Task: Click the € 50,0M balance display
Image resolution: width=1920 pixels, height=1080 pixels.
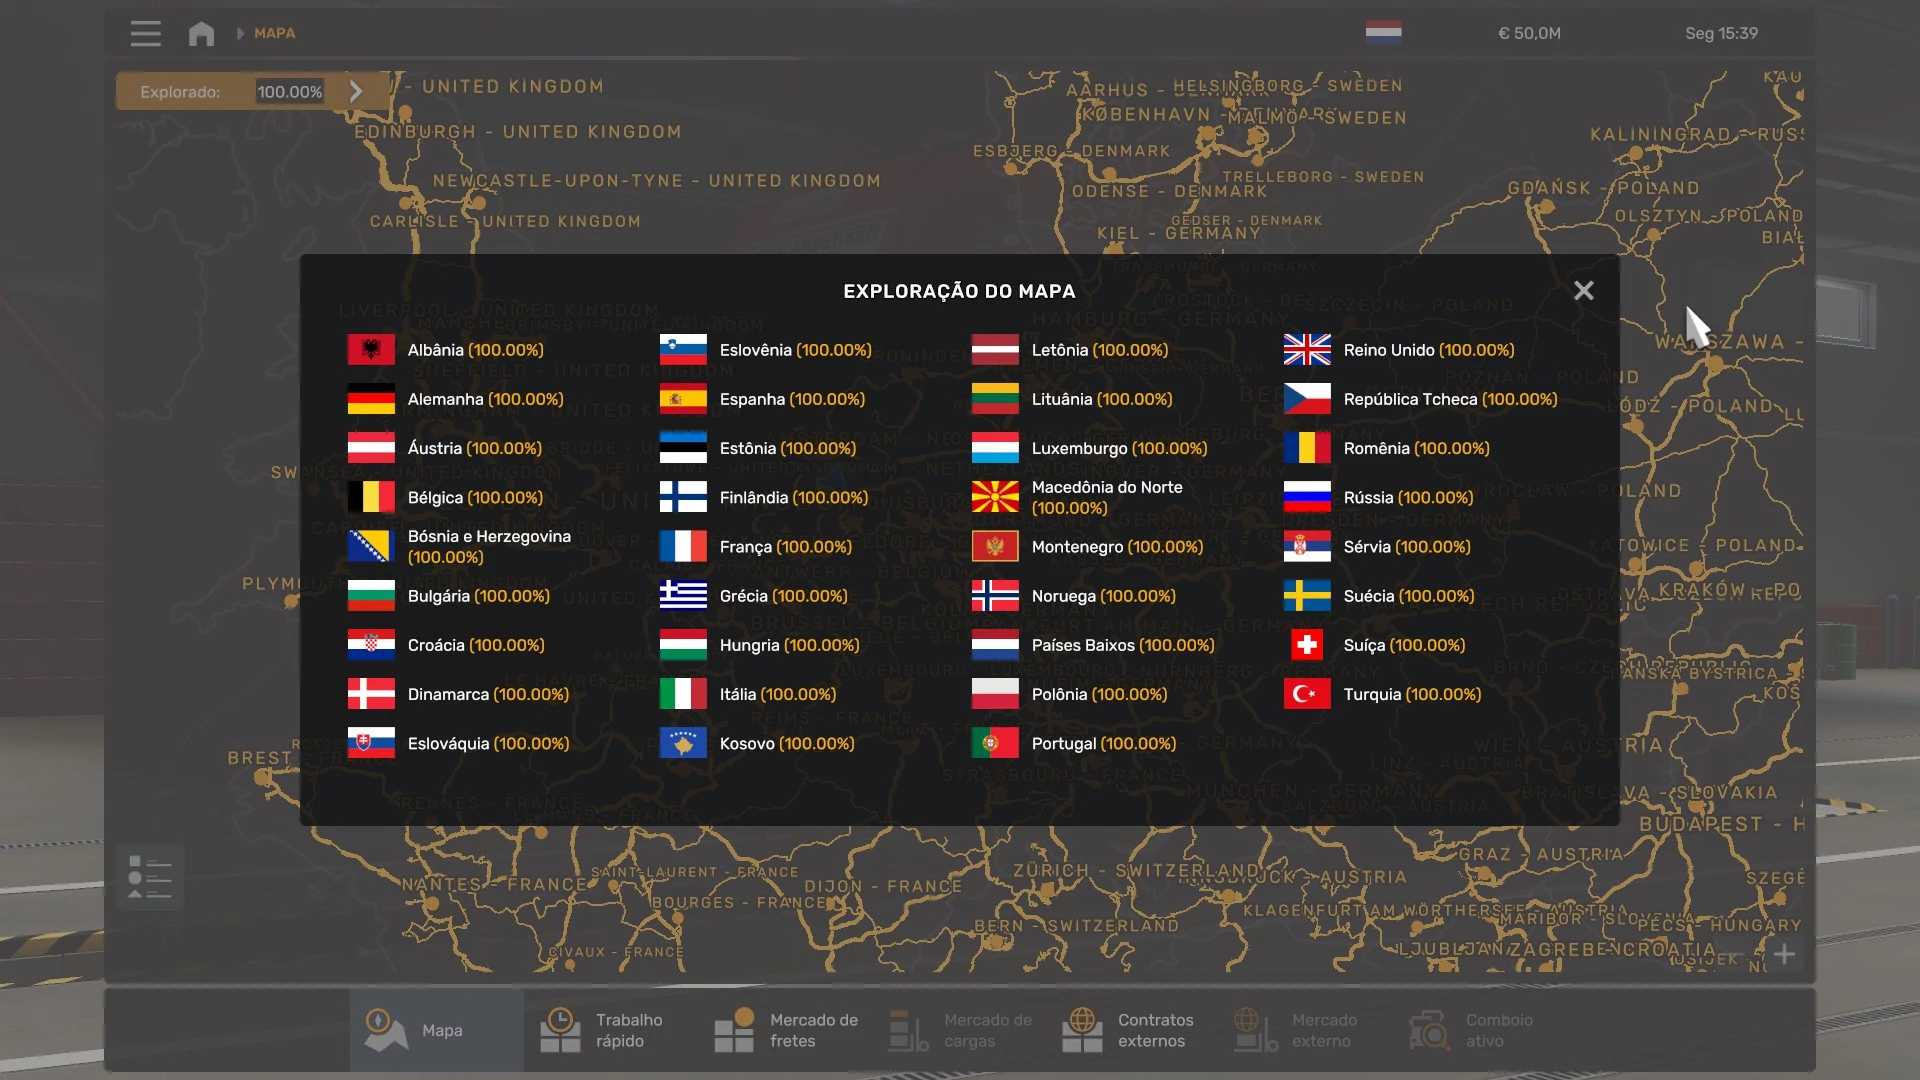Action: coord(1528,33)
